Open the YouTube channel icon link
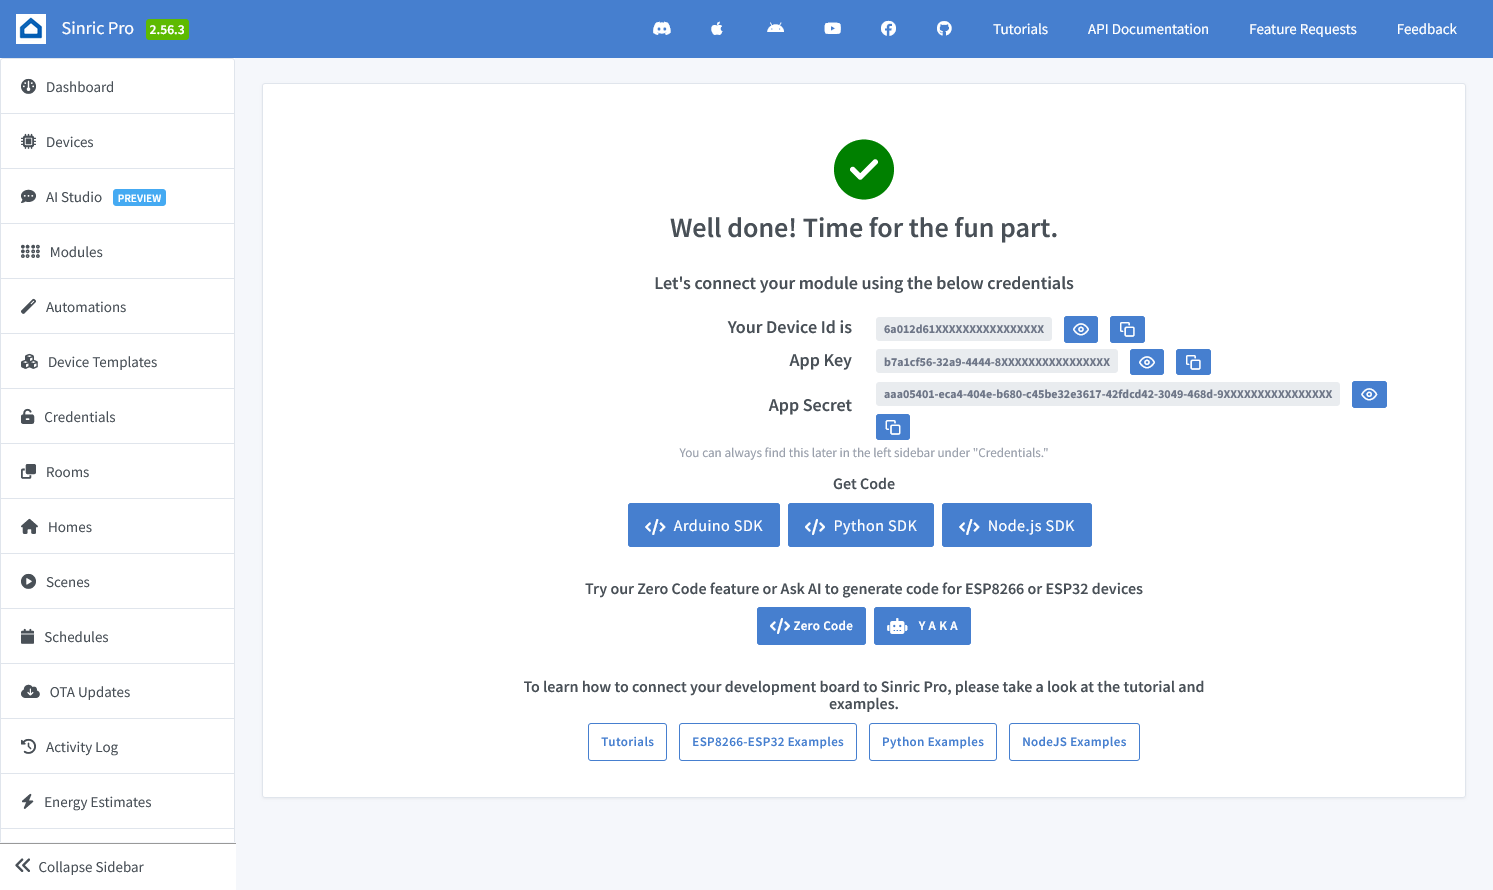 coord(832,29)
